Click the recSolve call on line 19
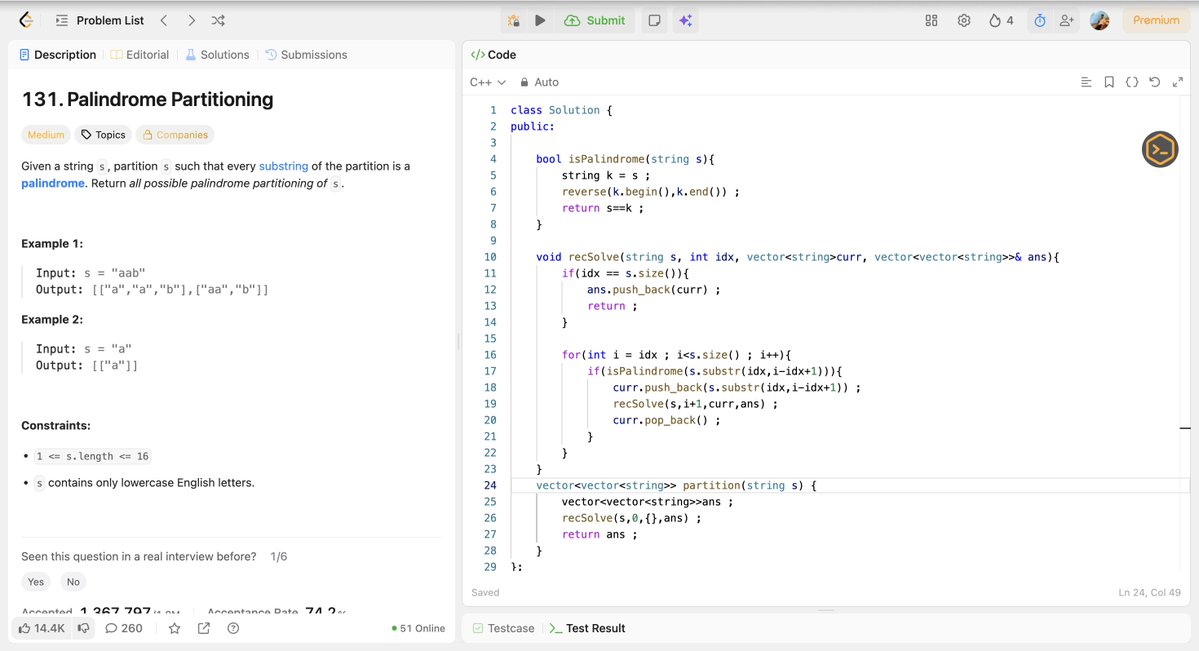Image resolution: width=1199 pixels, height=651 pixels. (695, 404)
